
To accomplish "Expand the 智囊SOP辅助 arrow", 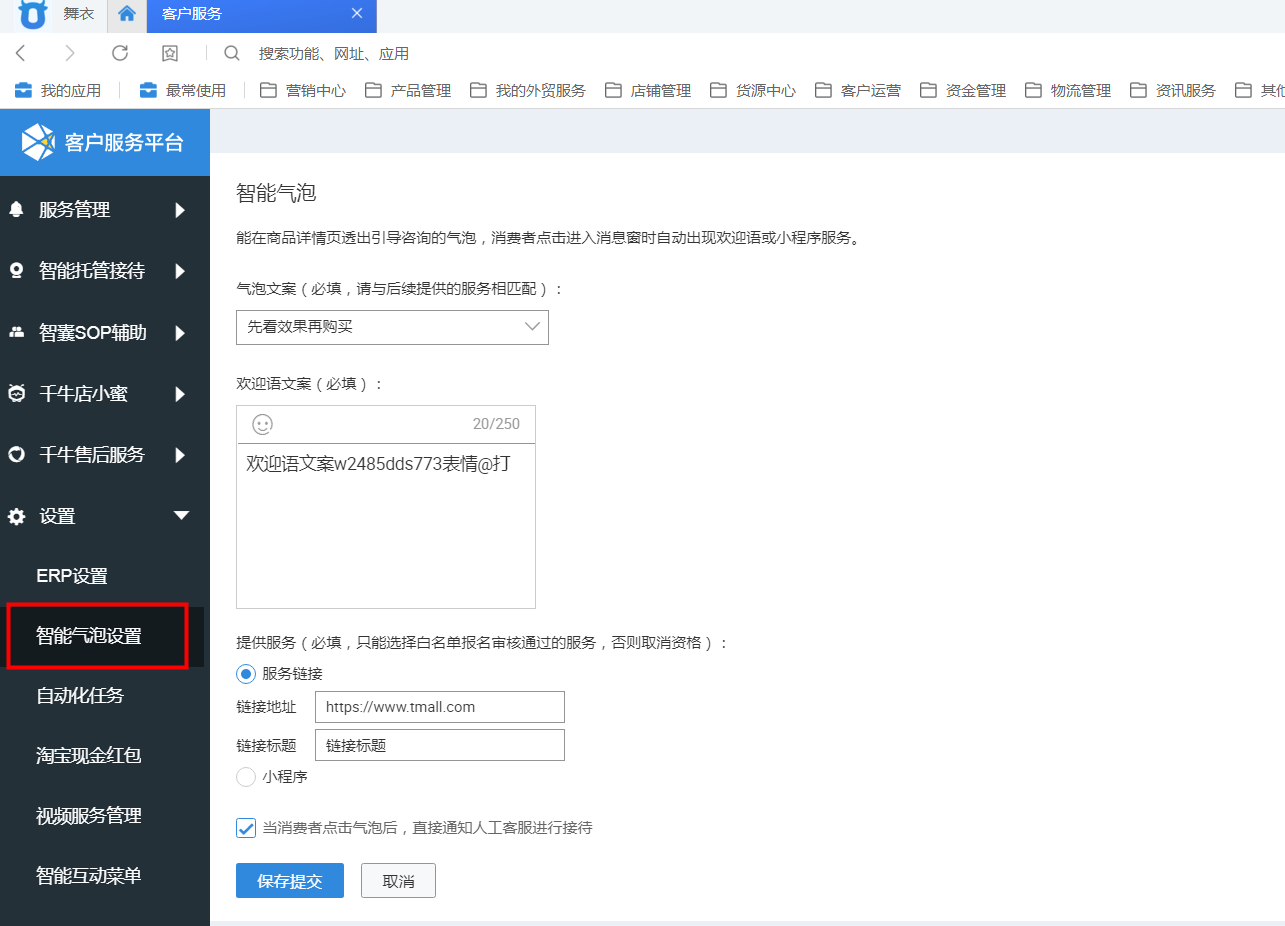I will (181, 333).
